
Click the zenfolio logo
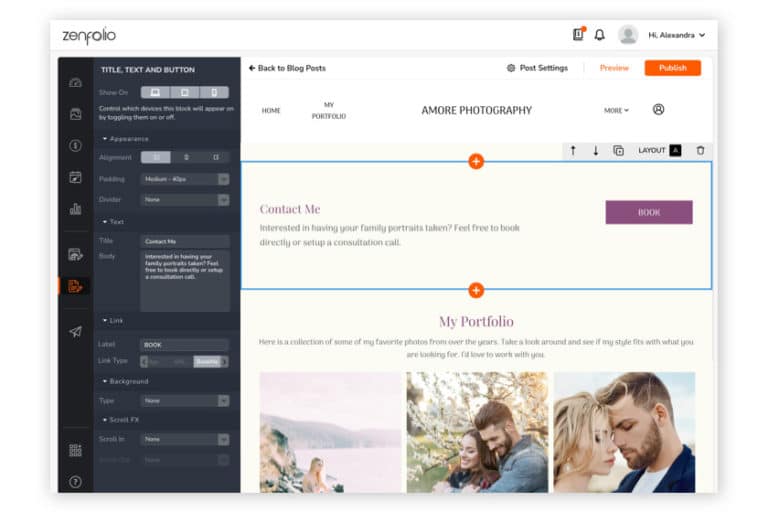click(x=89, y=35)
